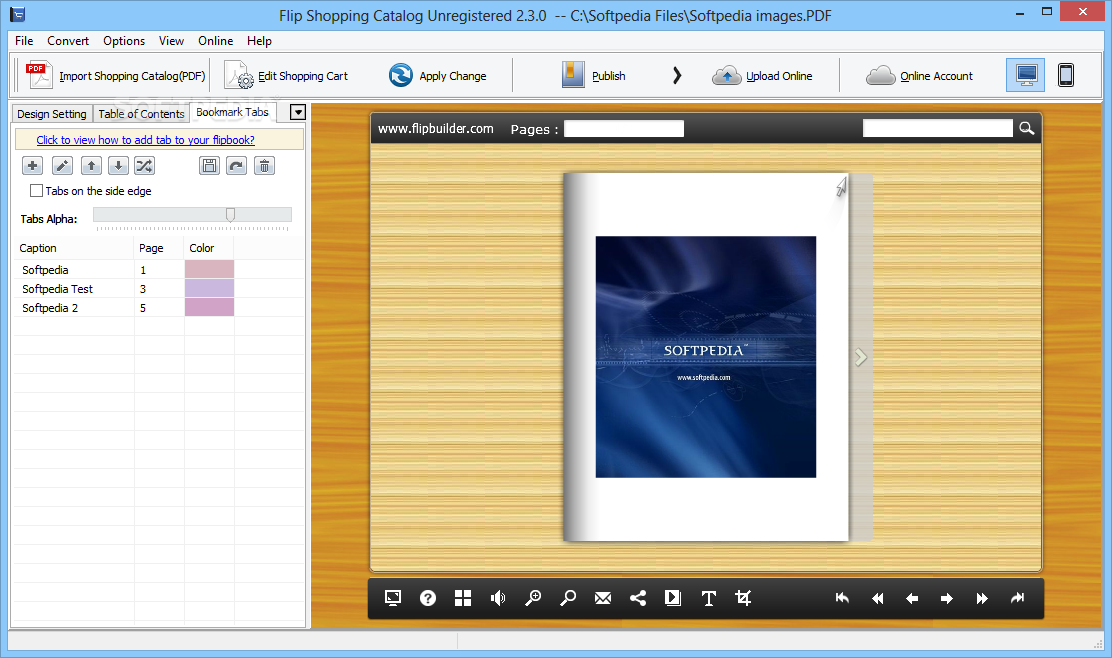Click Upload Online button

coord(763,75)
